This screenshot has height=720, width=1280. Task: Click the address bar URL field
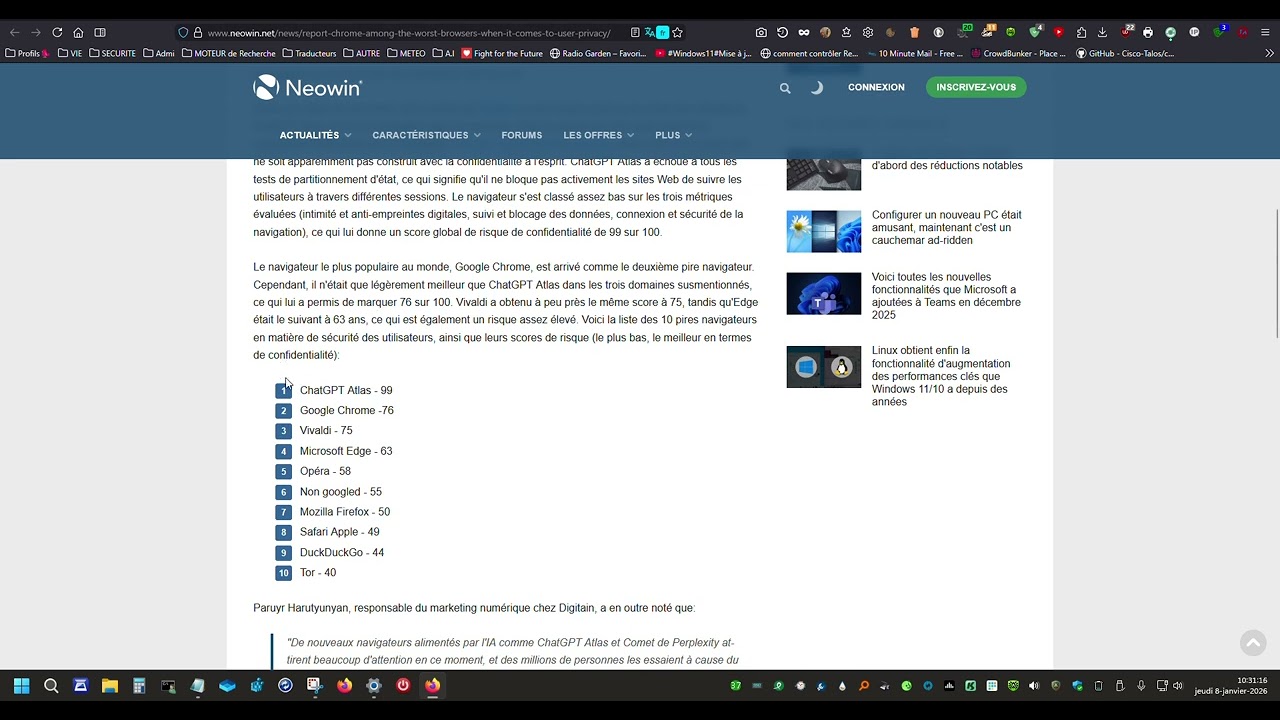click(408, 33)
